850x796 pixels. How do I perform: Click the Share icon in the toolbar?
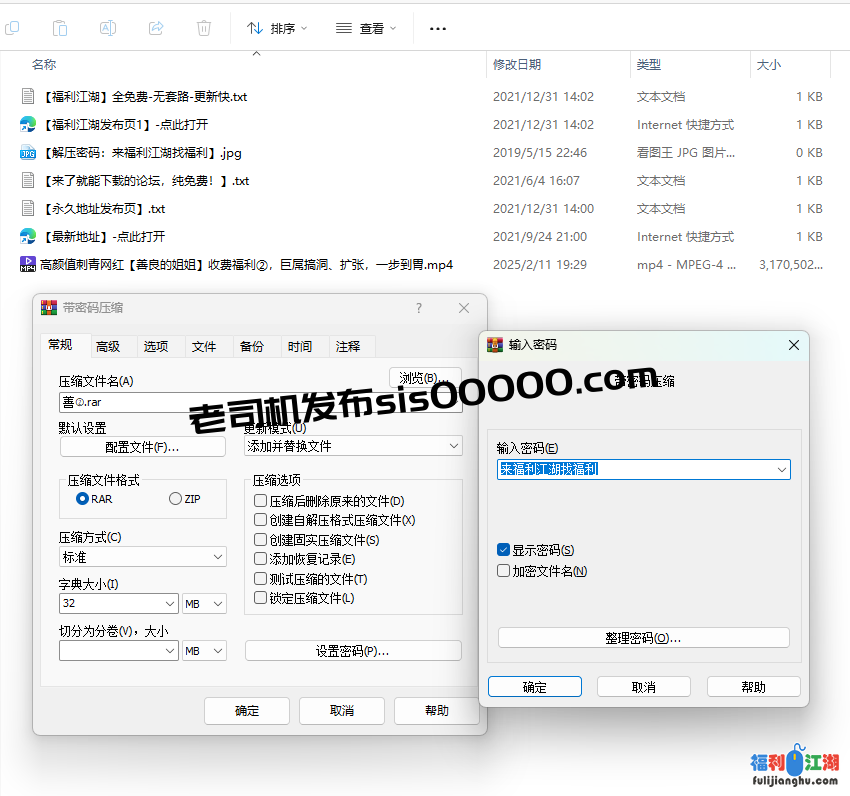pyautogui.click(x=156, y=28)
